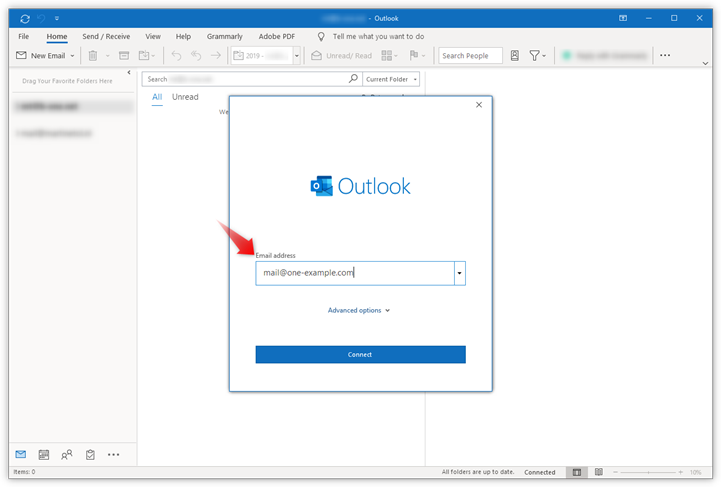Expand the Quick Steps 2019 dropdown arrow
The width and height of the screenshot is (721, 487).
coord(297,56)
